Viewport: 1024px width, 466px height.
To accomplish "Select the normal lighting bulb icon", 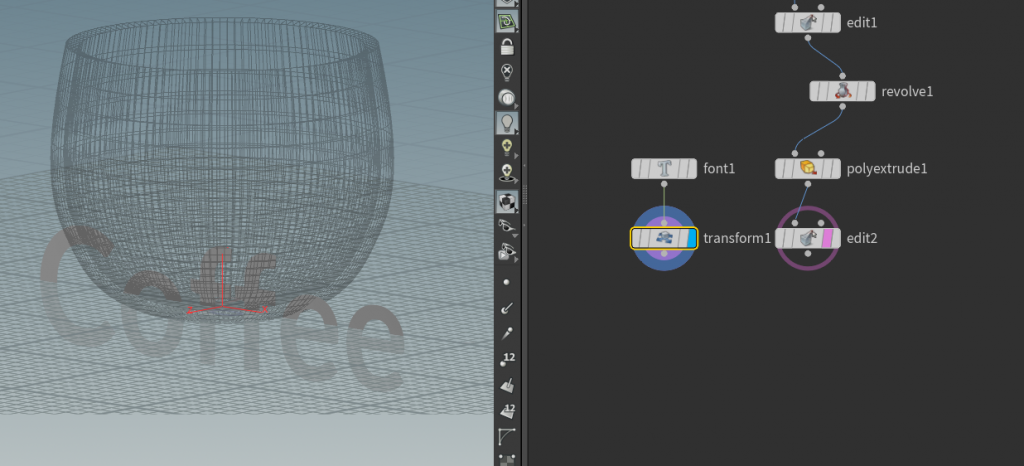I will [507, 123].
